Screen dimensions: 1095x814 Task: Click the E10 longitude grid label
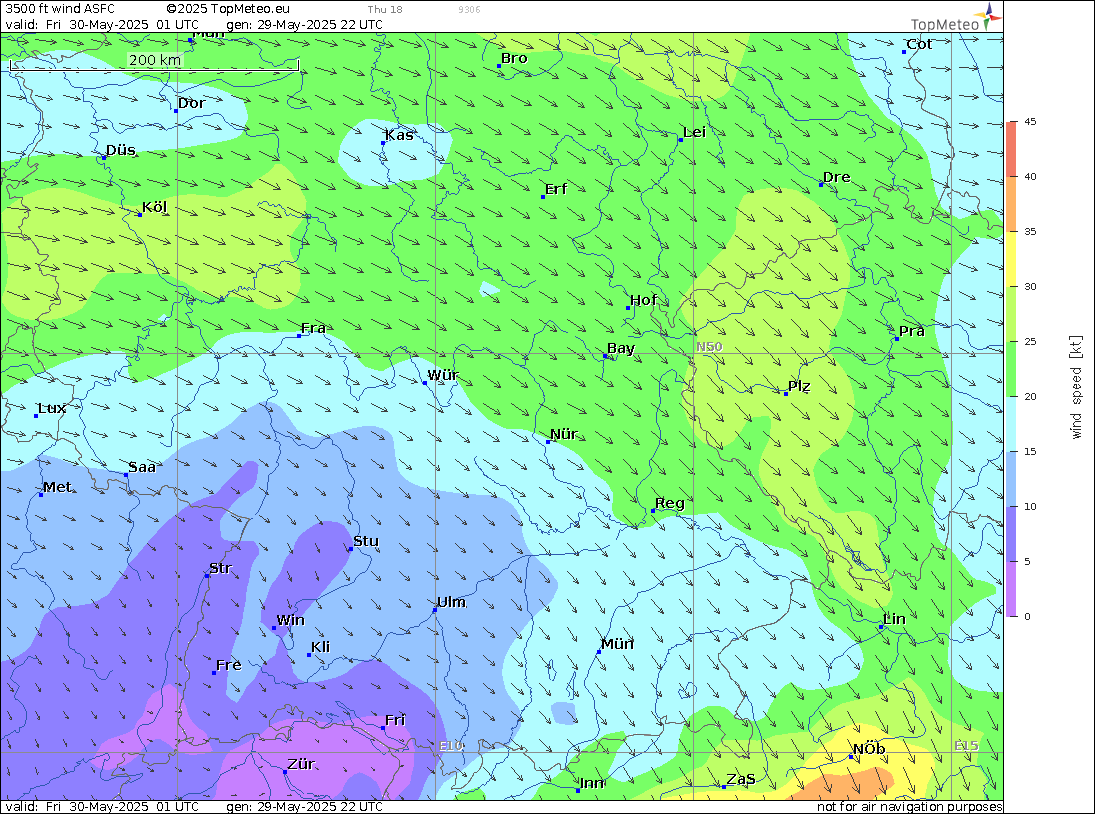pos(451,746)
